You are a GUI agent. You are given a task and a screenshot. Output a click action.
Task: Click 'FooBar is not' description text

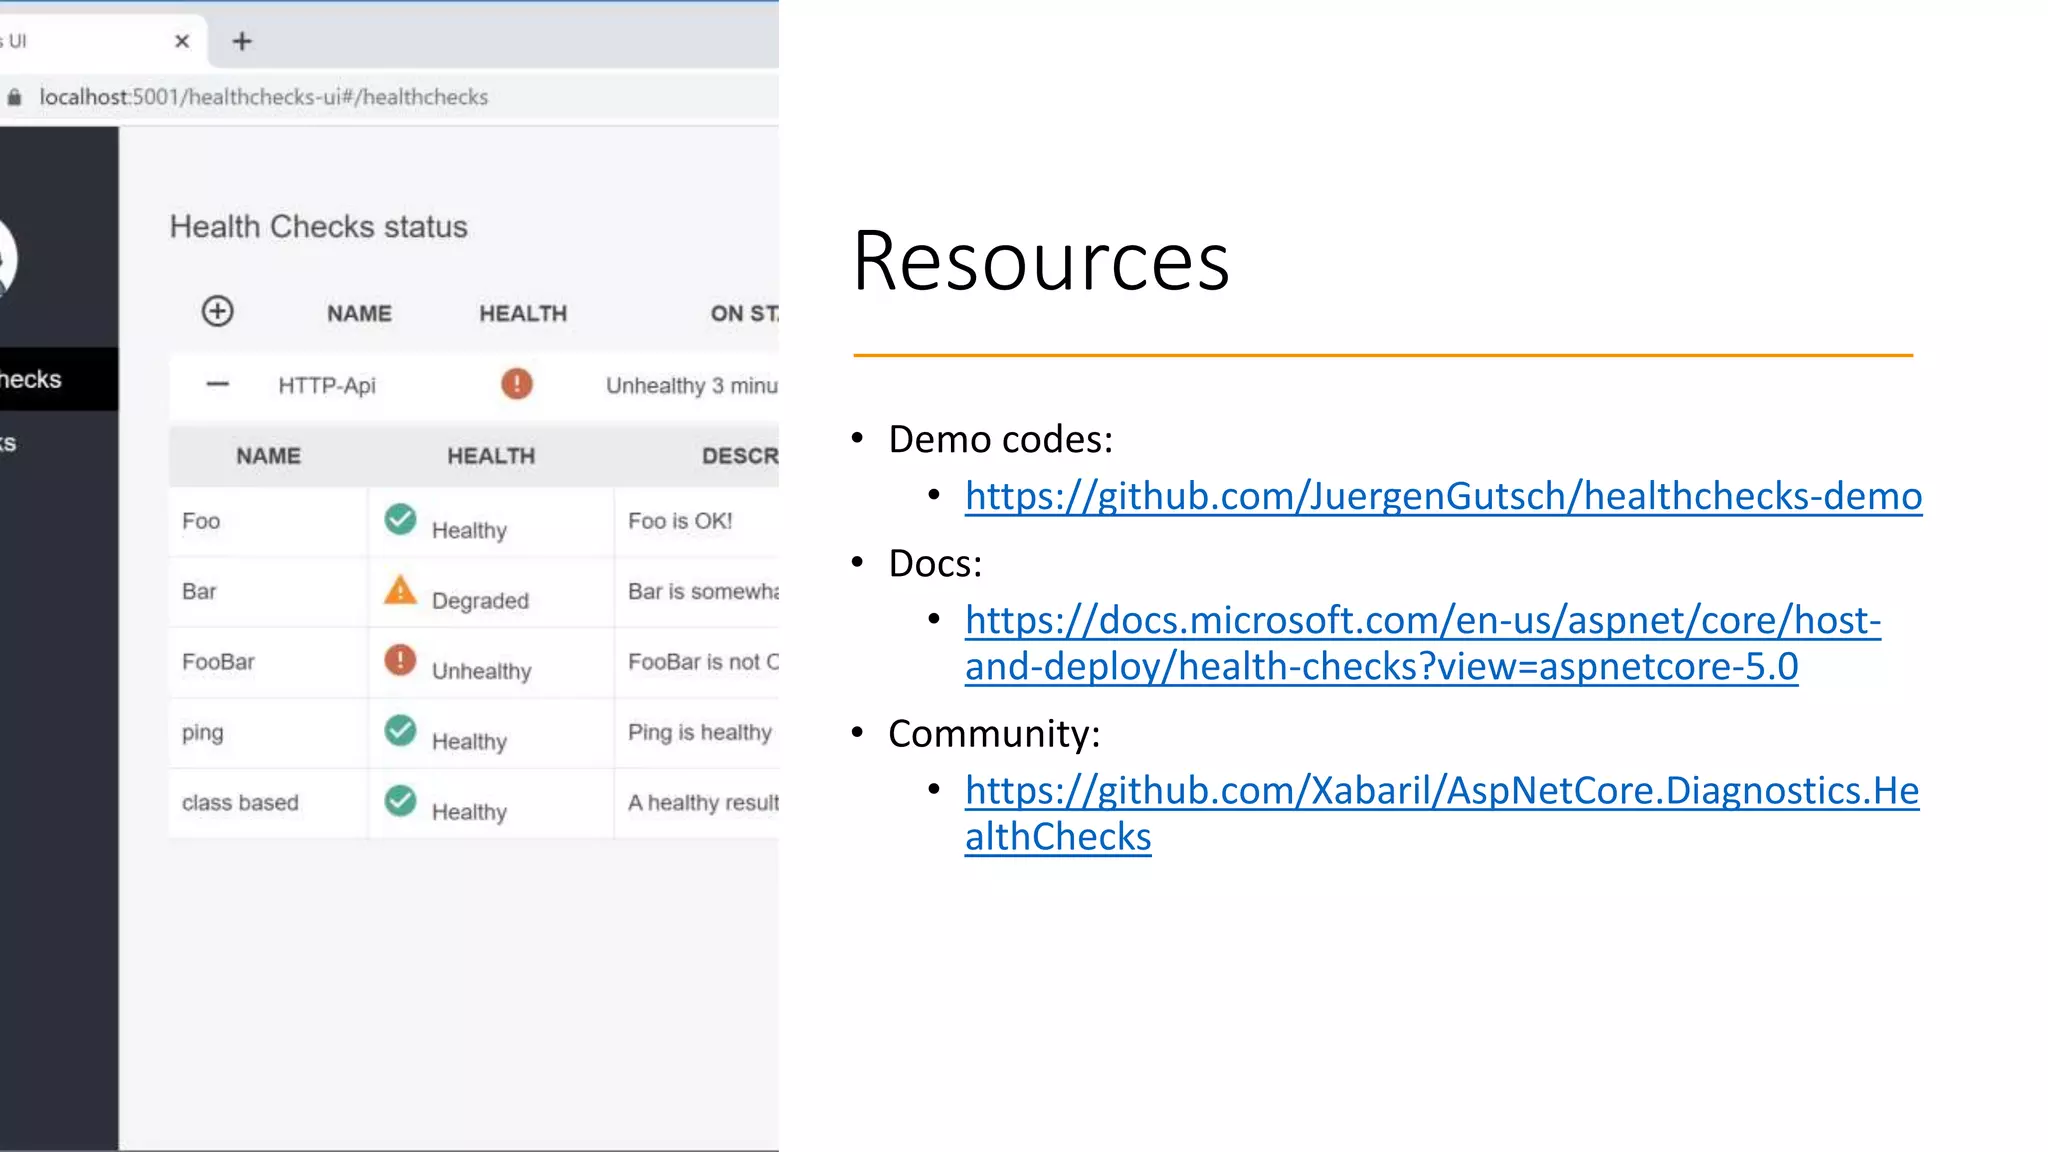[703, 662]
